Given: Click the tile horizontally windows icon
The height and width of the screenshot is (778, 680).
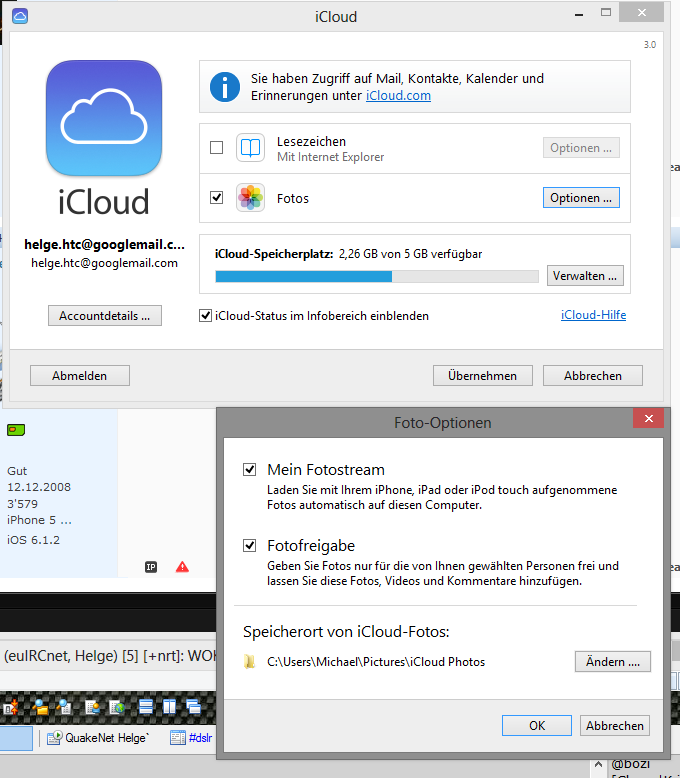Looking at the screenshot, I should coord(145,706).
